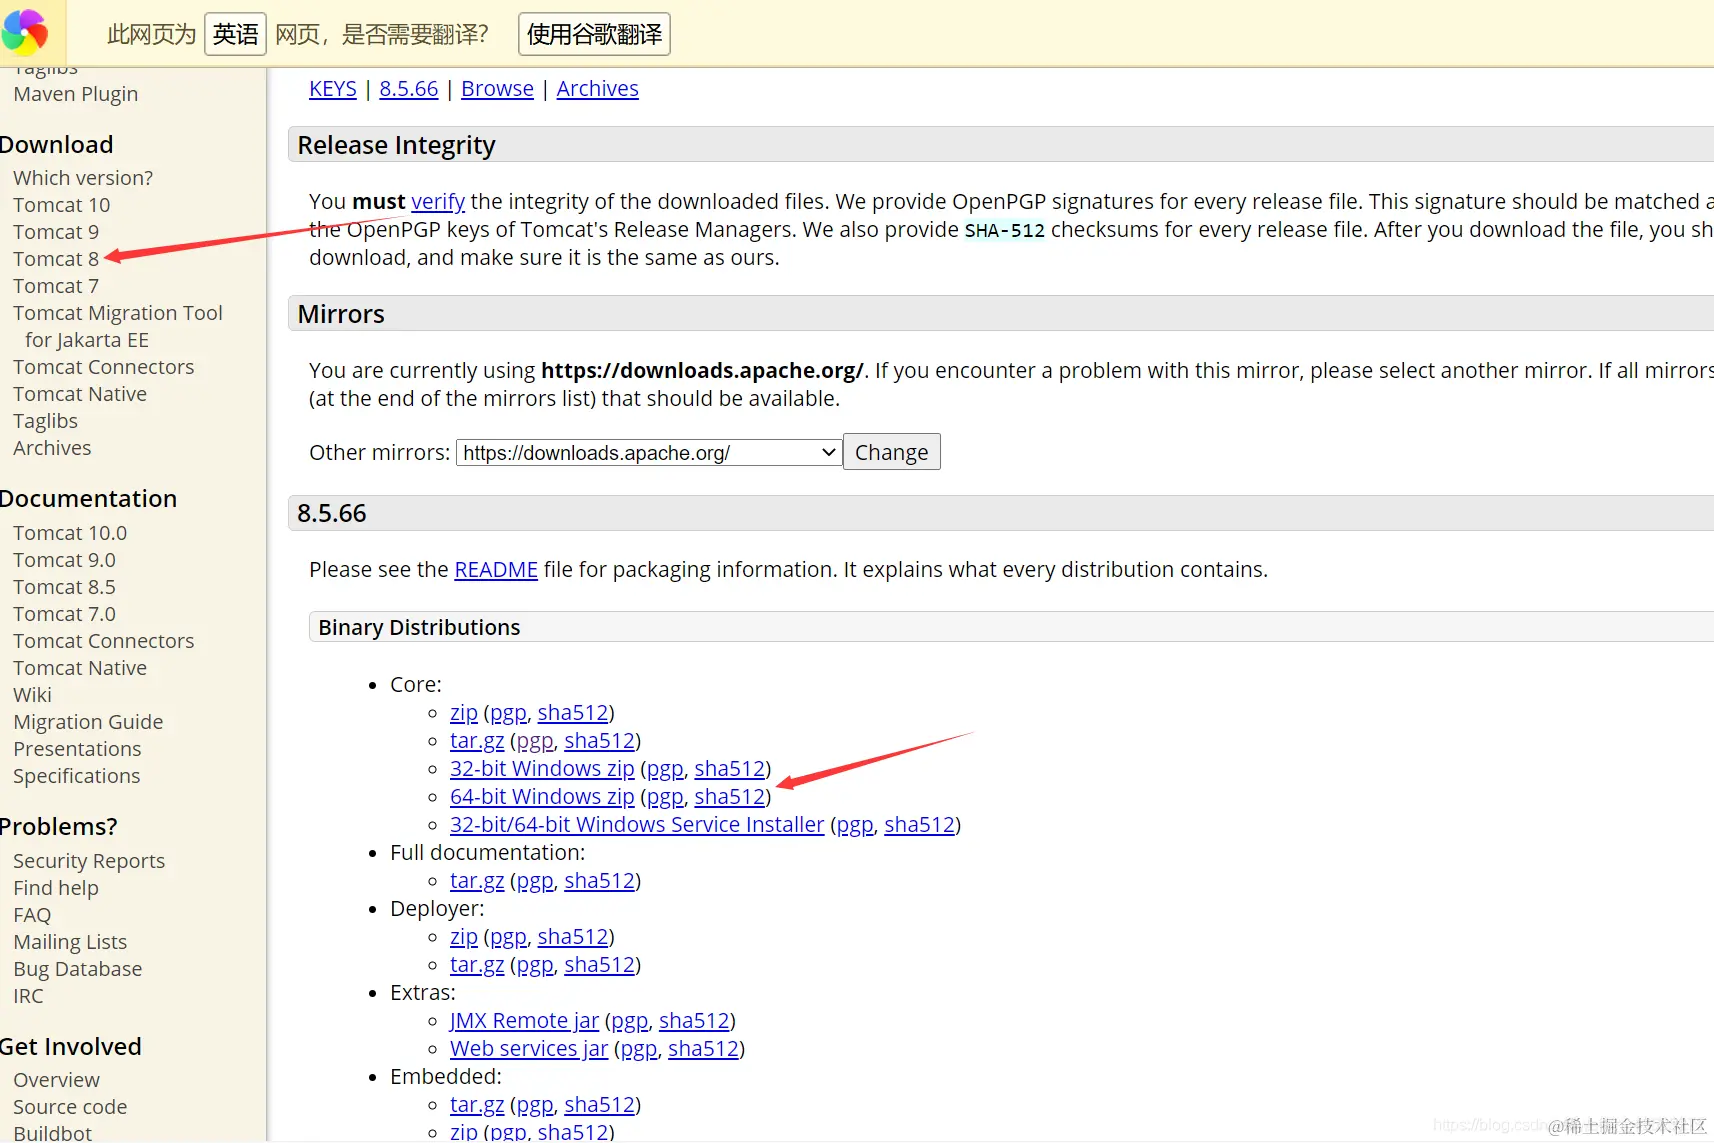Download Deployer tar.gz file
The height and width of the screenshot is (1143, 1714).
click(x=477, y=965)
